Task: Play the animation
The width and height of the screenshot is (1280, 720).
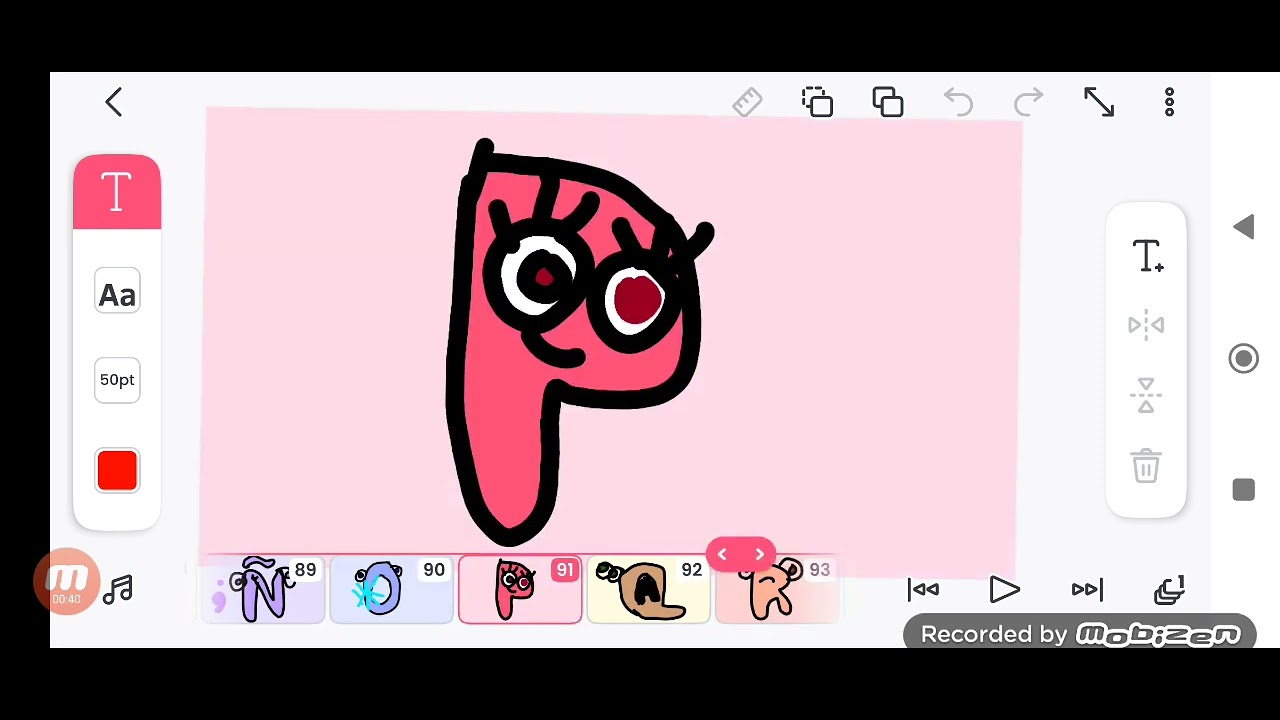Action: click(1004, 590)
